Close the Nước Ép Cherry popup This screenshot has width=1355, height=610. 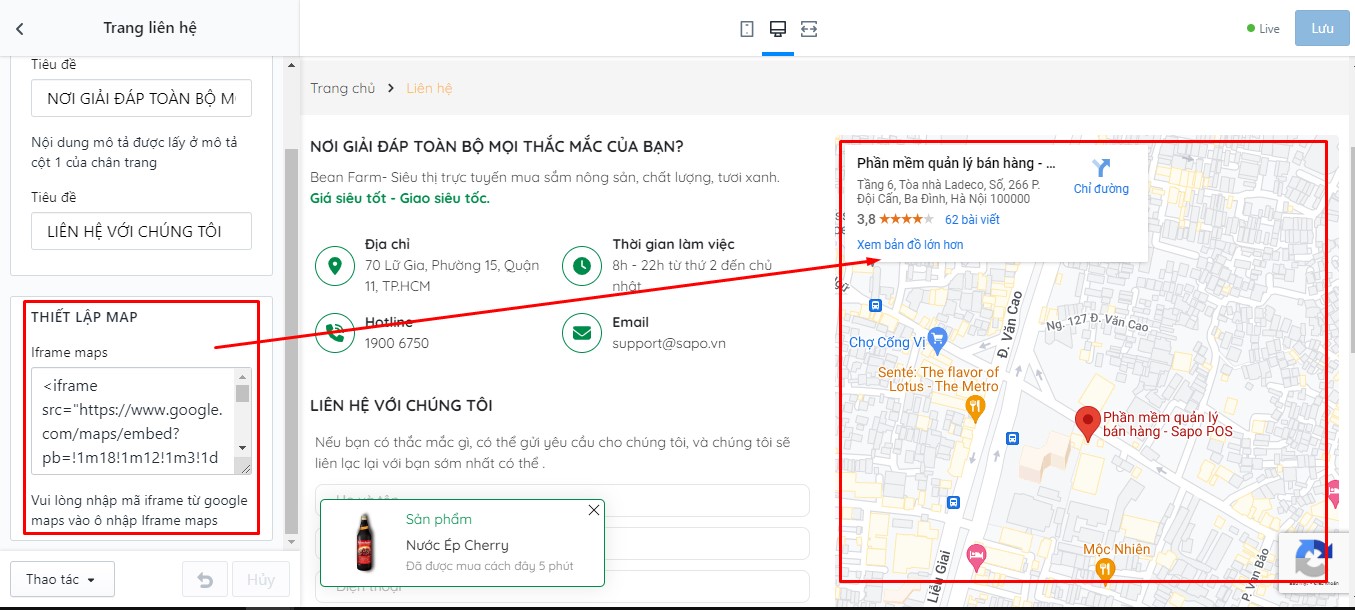(x=594, y=510)
